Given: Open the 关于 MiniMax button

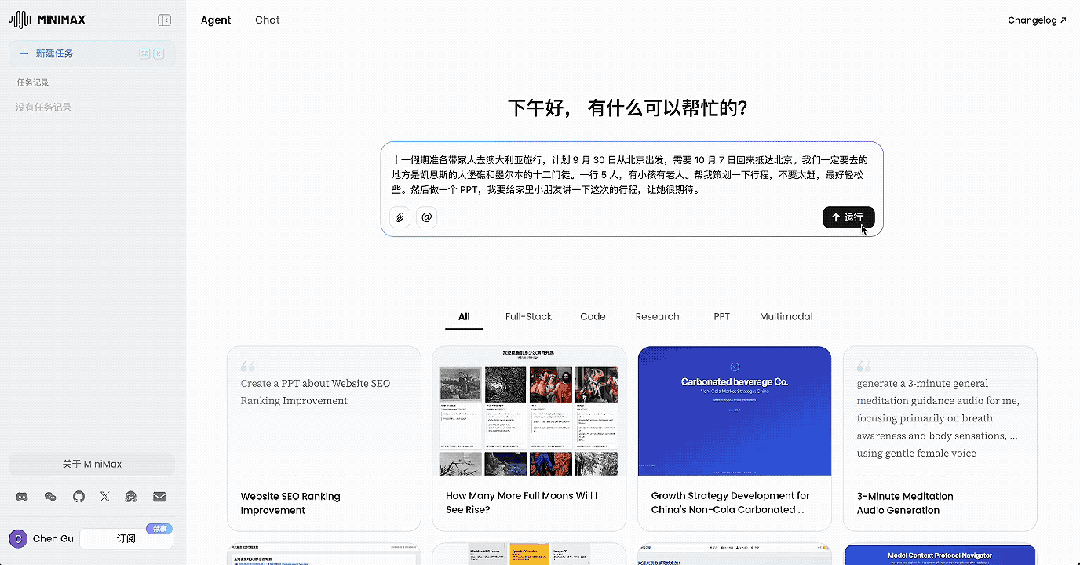Looking at the screenshot, I should pos(92,464).
